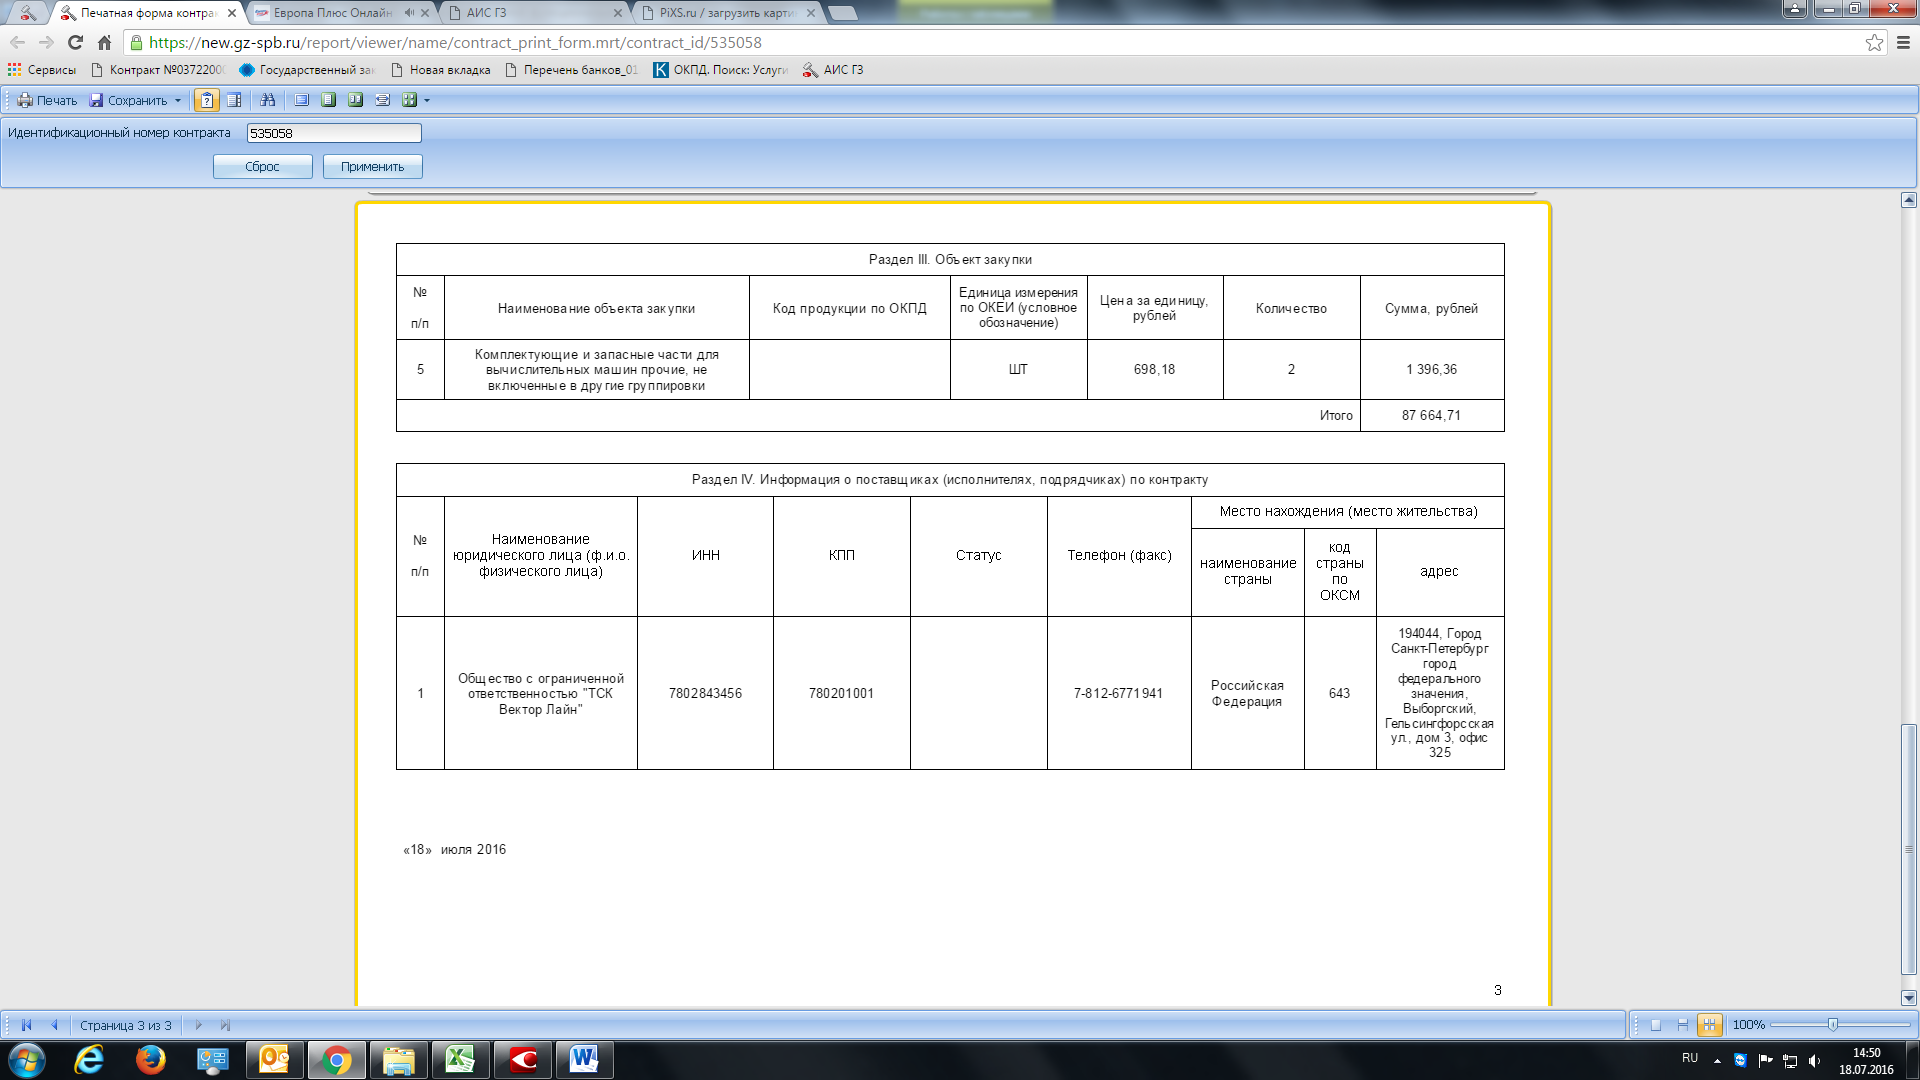Expand the Сохранить dropdown arrow

click(x=178, y=100)
